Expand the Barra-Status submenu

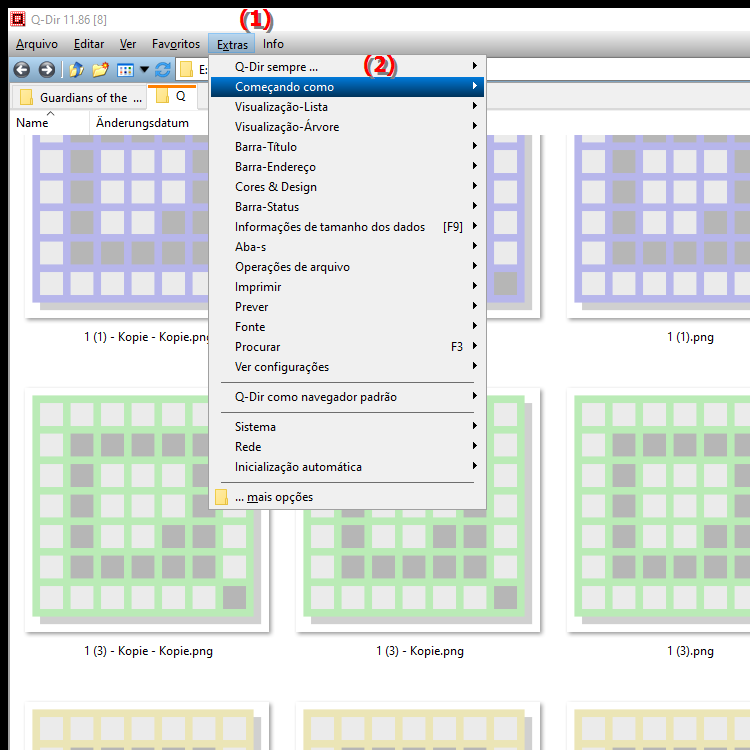click(347, 207)
